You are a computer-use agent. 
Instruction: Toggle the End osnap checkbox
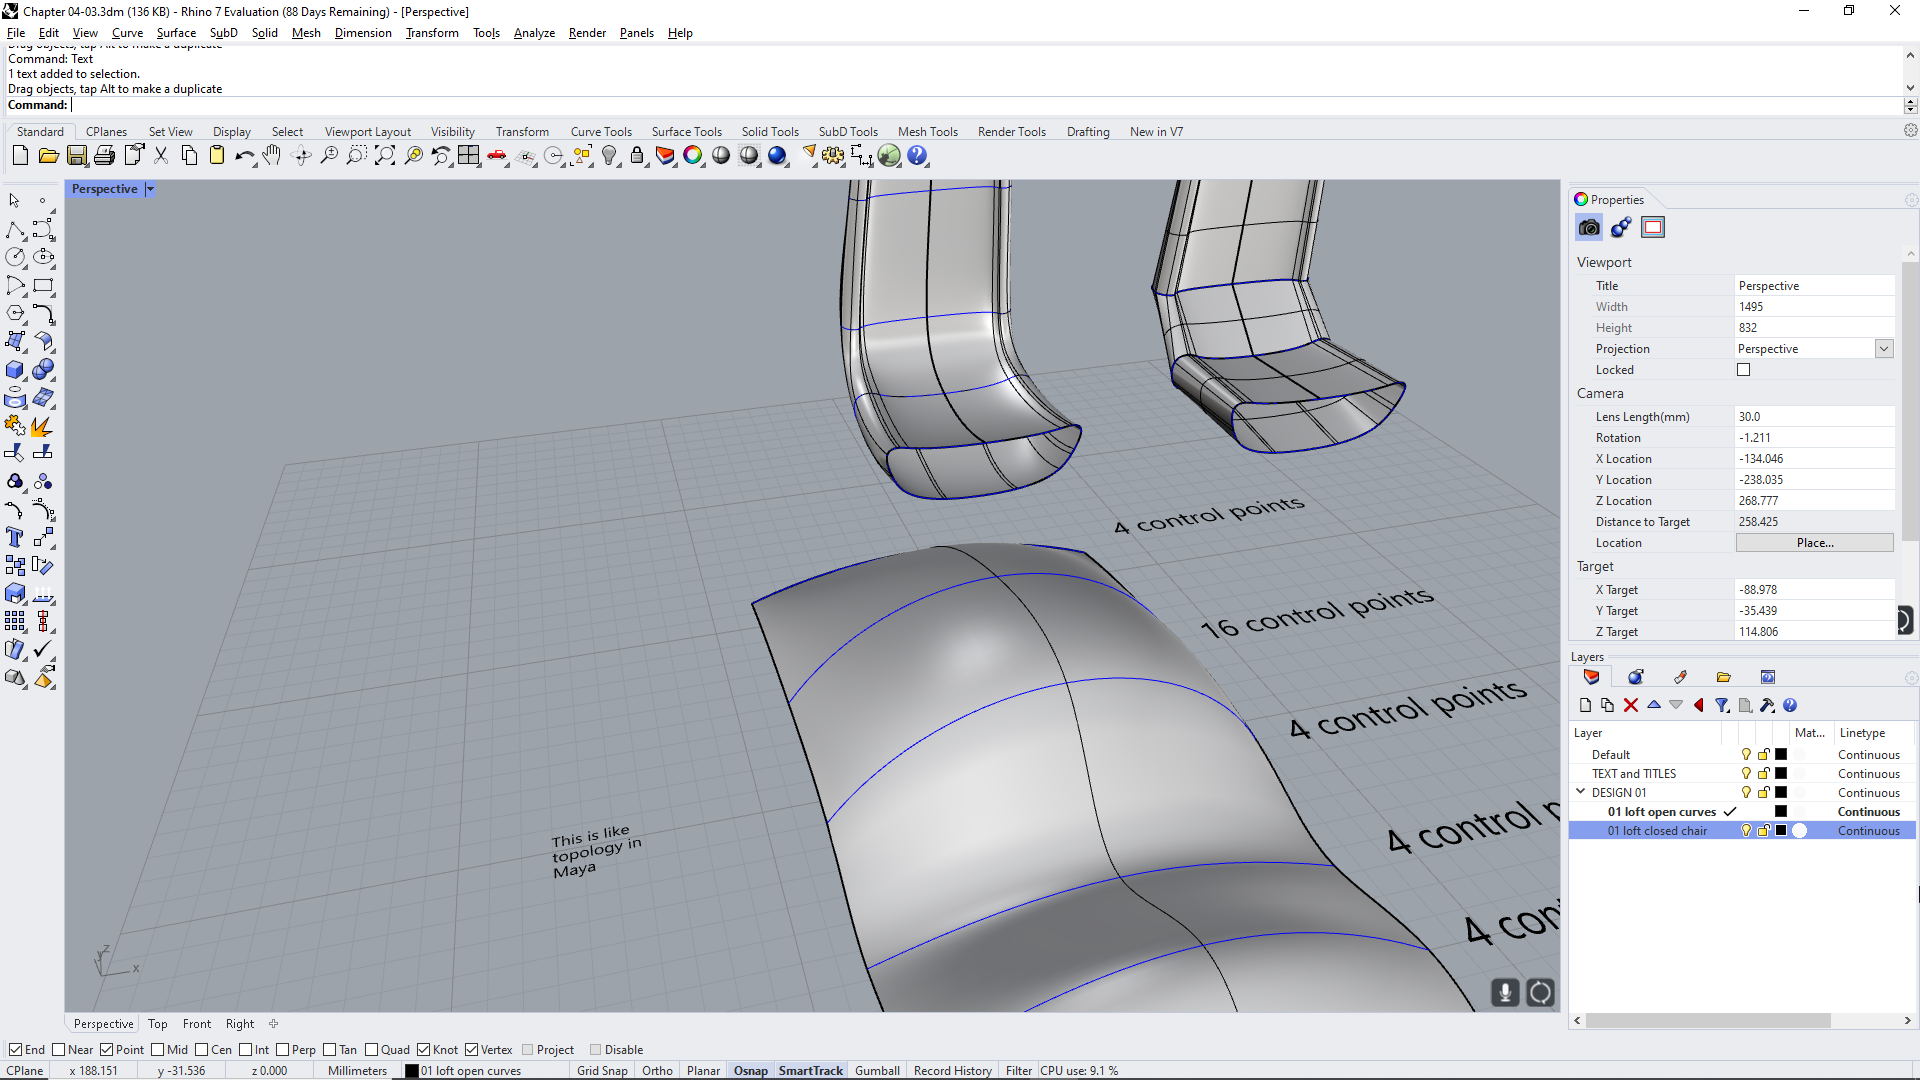click(15, 1050)
